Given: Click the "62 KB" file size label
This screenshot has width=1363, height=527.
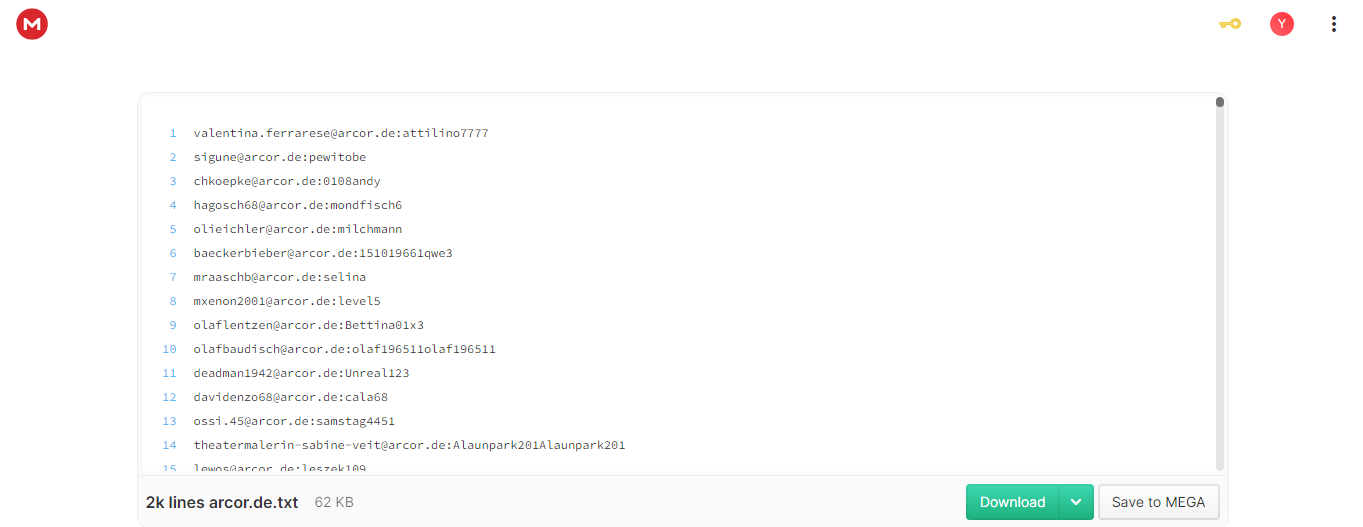Looking at the screenshot, I should [334, 502].
